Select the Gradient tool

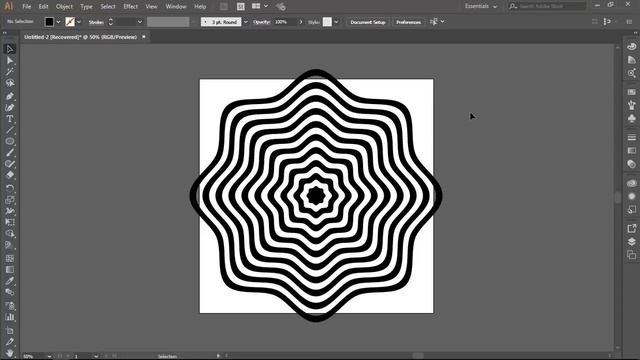pyautogui.click(x=10, y=269)
